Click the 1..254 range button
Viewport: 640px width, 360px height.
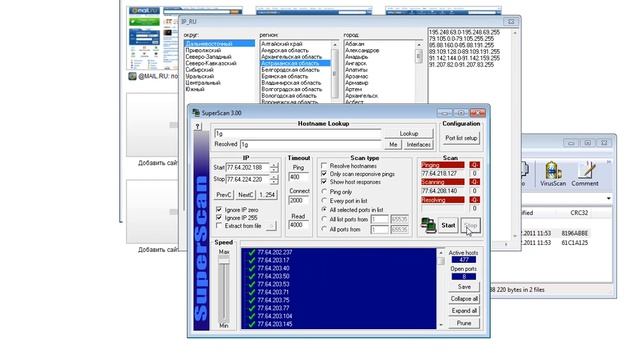tap(267, 195)
